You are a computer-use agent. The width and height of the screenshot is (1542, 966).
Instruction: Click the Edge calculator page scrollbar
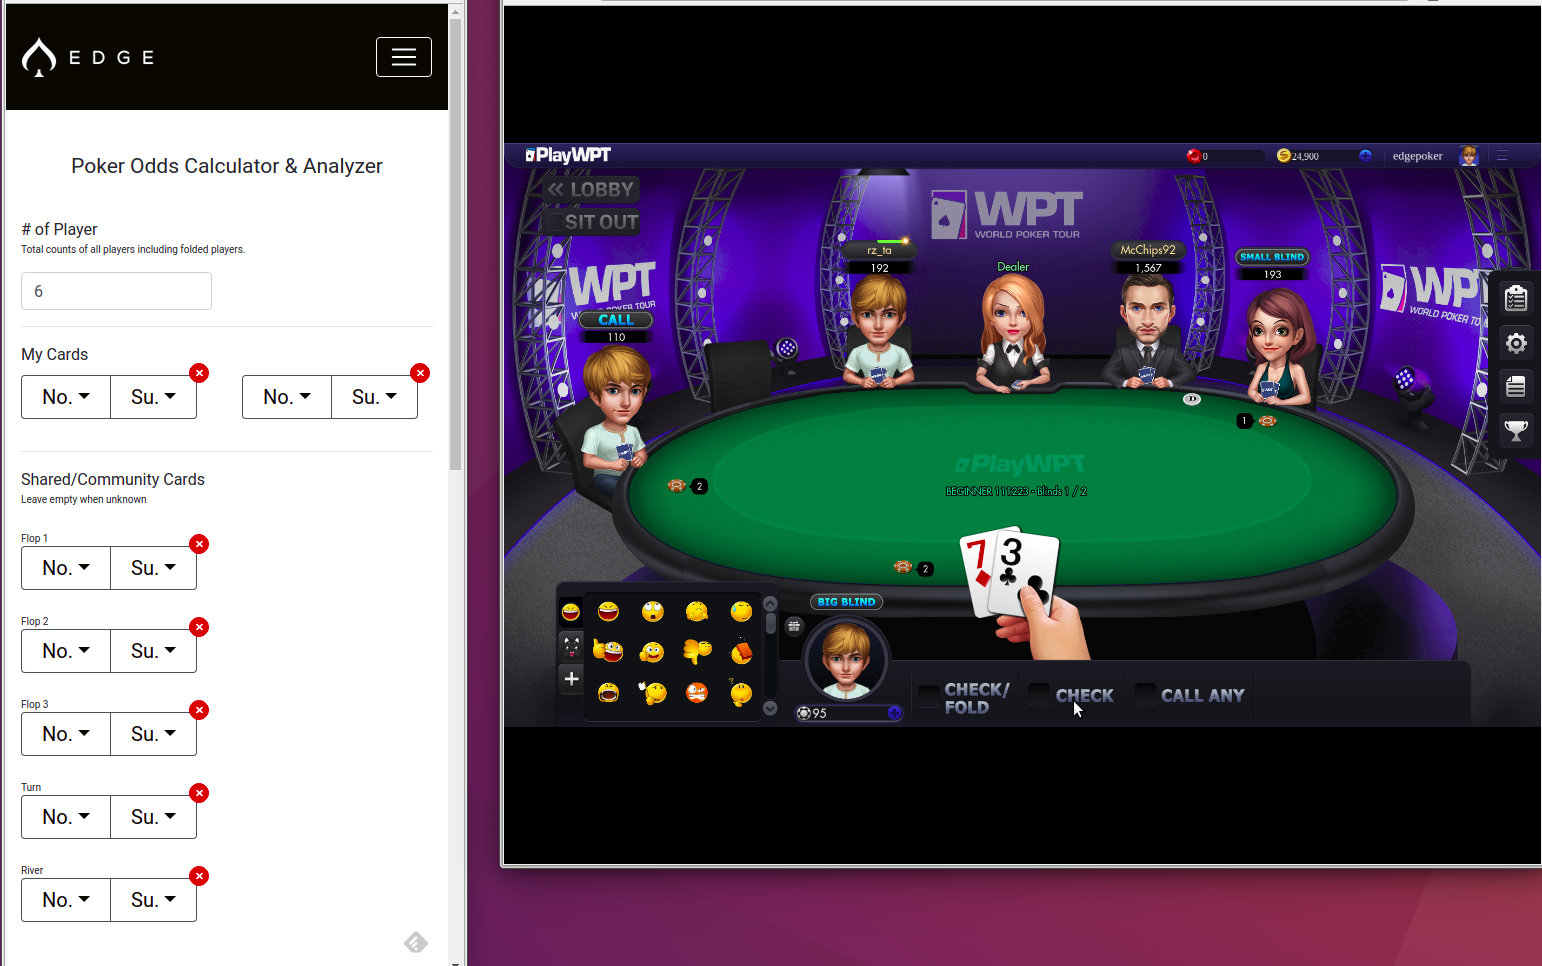[x=455, y=245]
